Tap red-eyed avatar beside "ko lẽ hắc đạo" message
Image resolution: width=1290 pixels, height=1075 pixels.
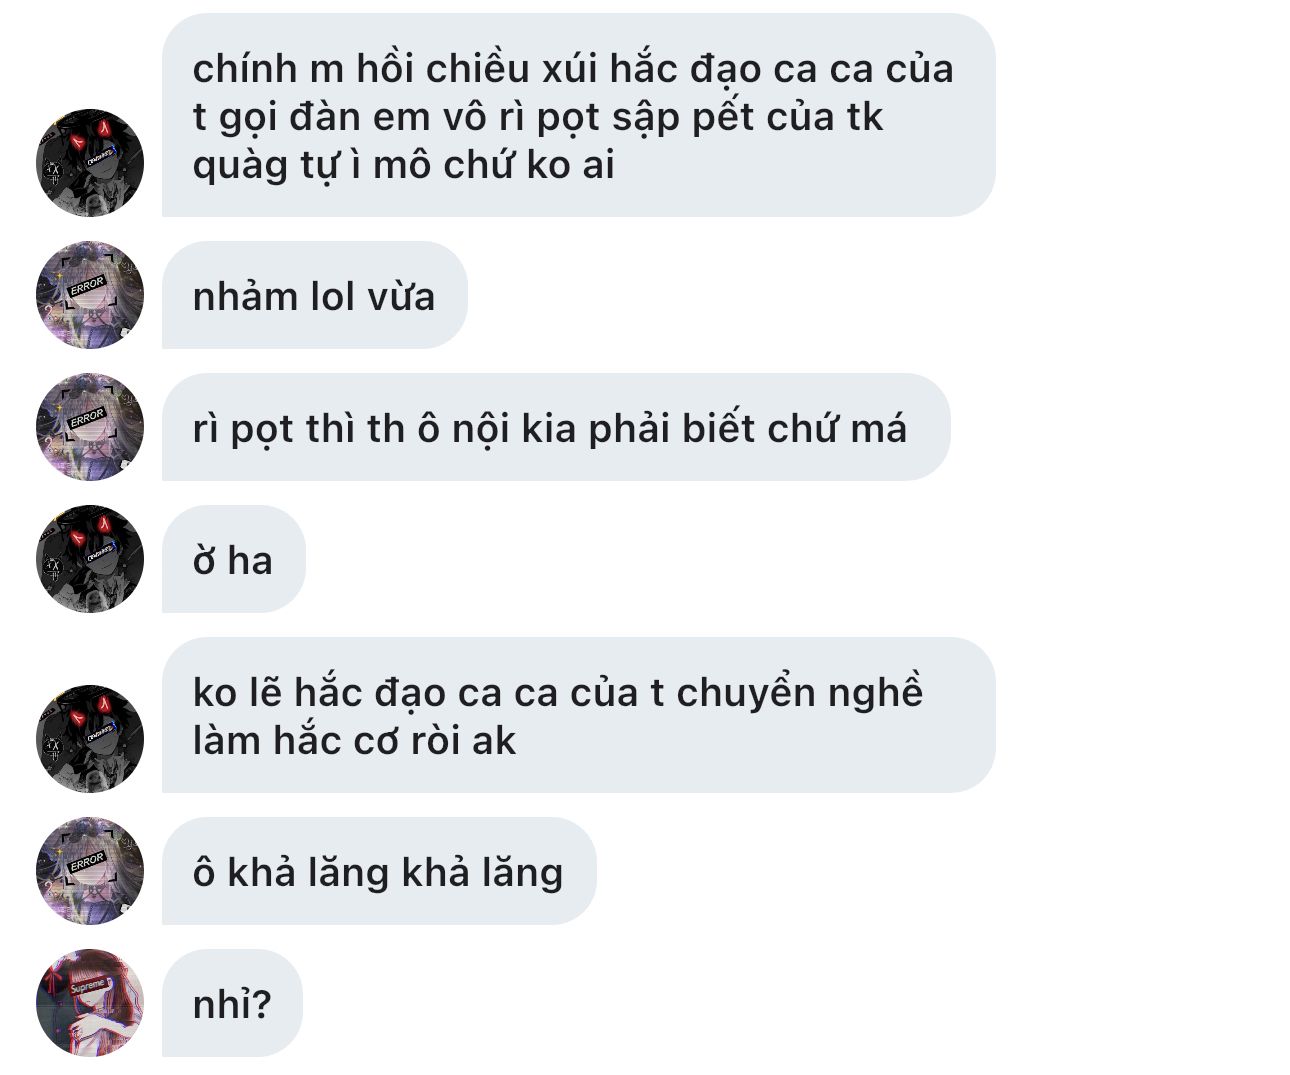[x=90, y=739]
